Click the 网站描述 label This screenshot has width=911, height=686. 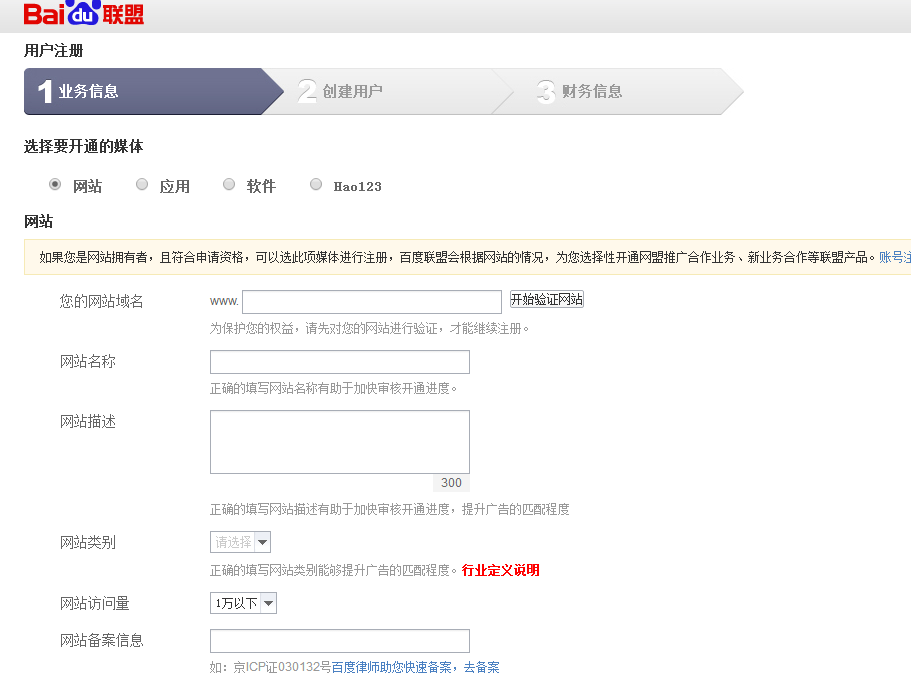click(88, 422)
